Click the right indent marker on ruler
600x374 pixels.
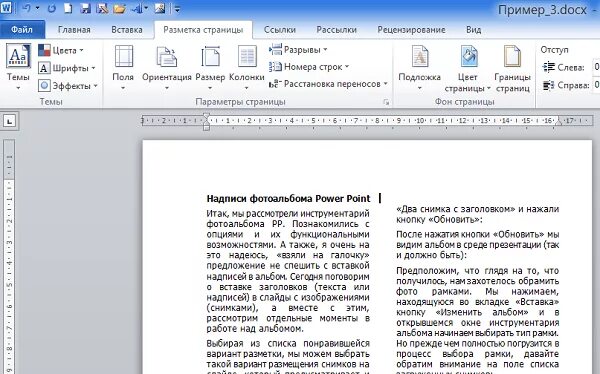(x=558, y=122)
